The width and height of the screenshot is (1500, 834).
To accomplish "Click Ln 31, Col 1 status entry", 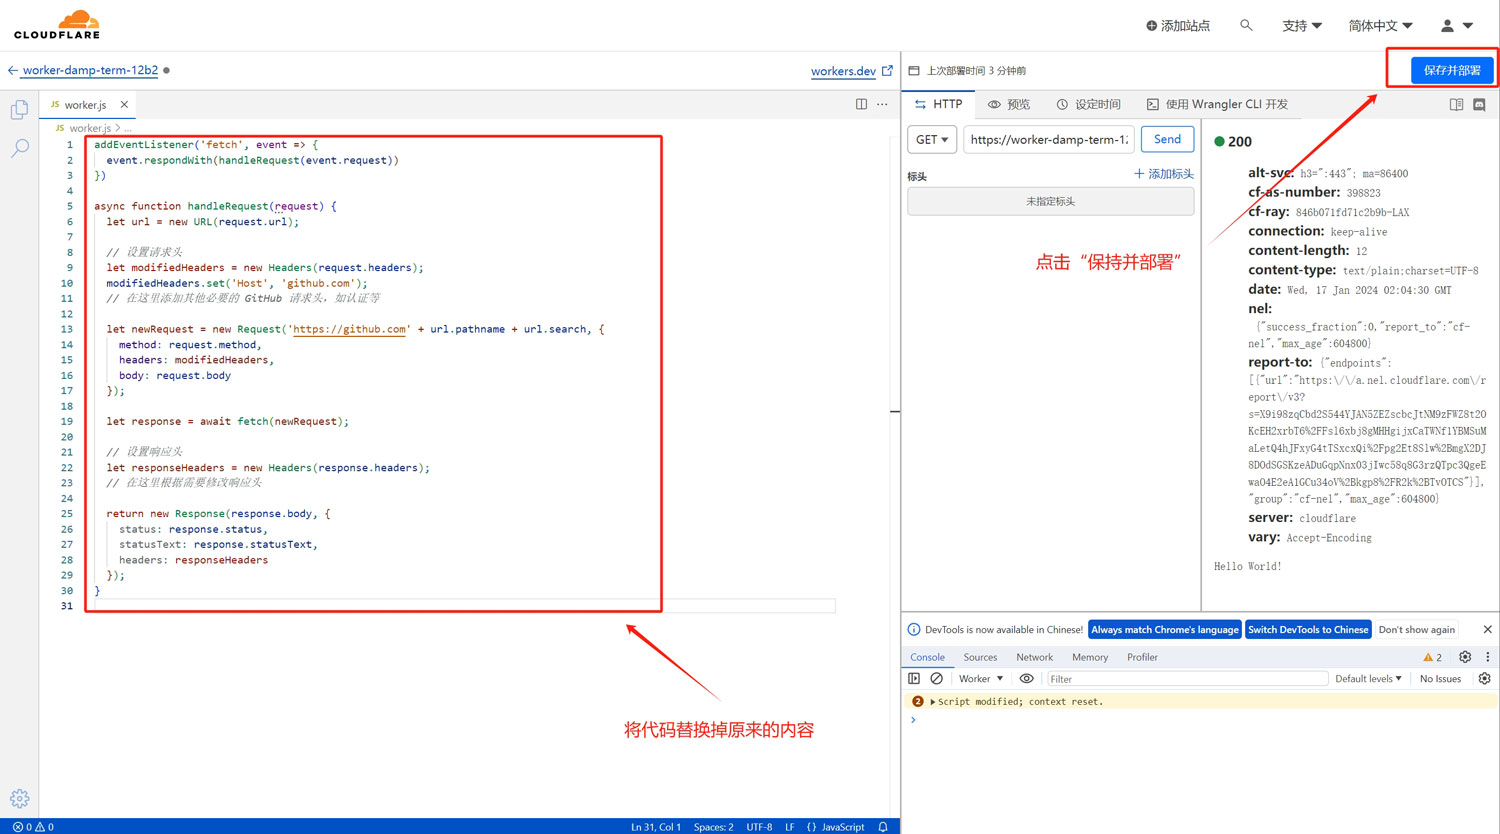I will [656, 827].
